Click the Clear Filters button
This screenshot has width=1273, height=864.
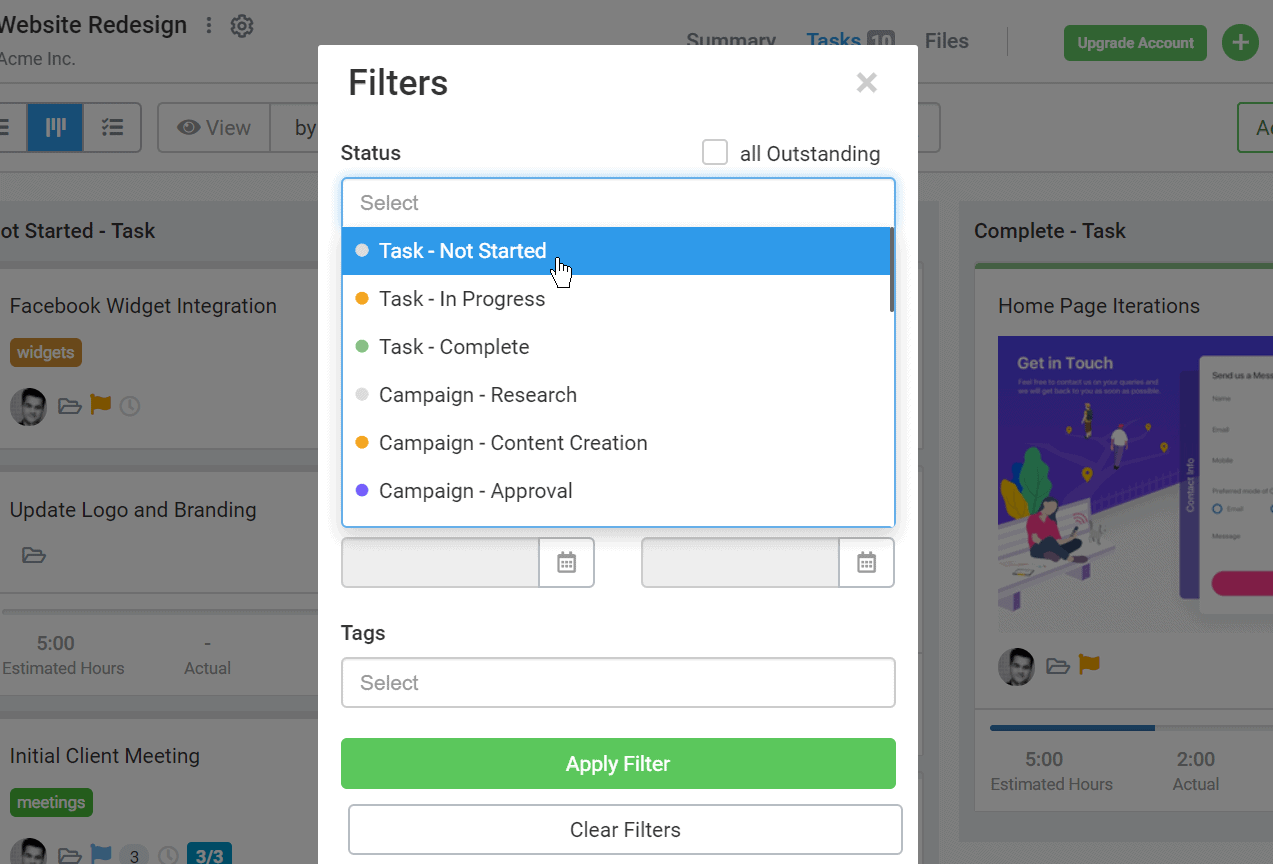click(x=625, y=830)
